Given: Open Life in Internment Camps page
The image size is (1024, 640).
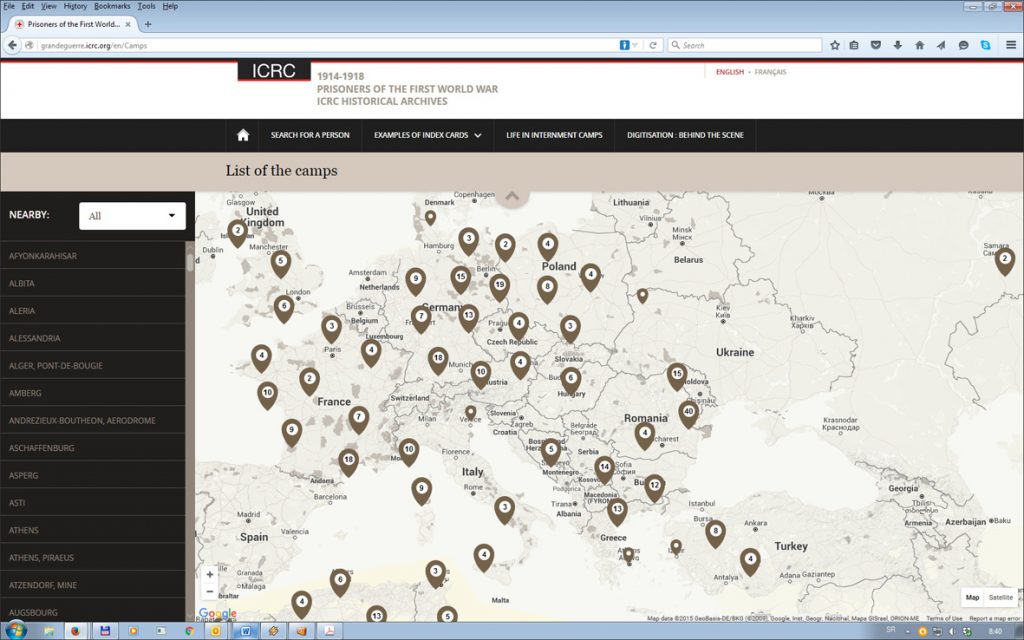Looking at the screenshot, I should point(554,135).
